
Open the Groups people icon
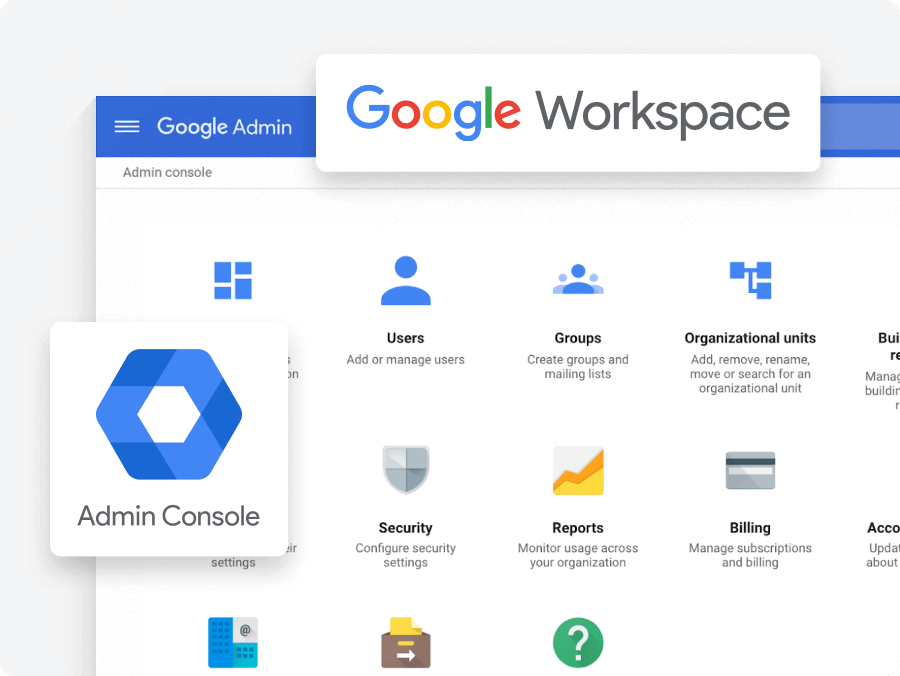point(578,279)
